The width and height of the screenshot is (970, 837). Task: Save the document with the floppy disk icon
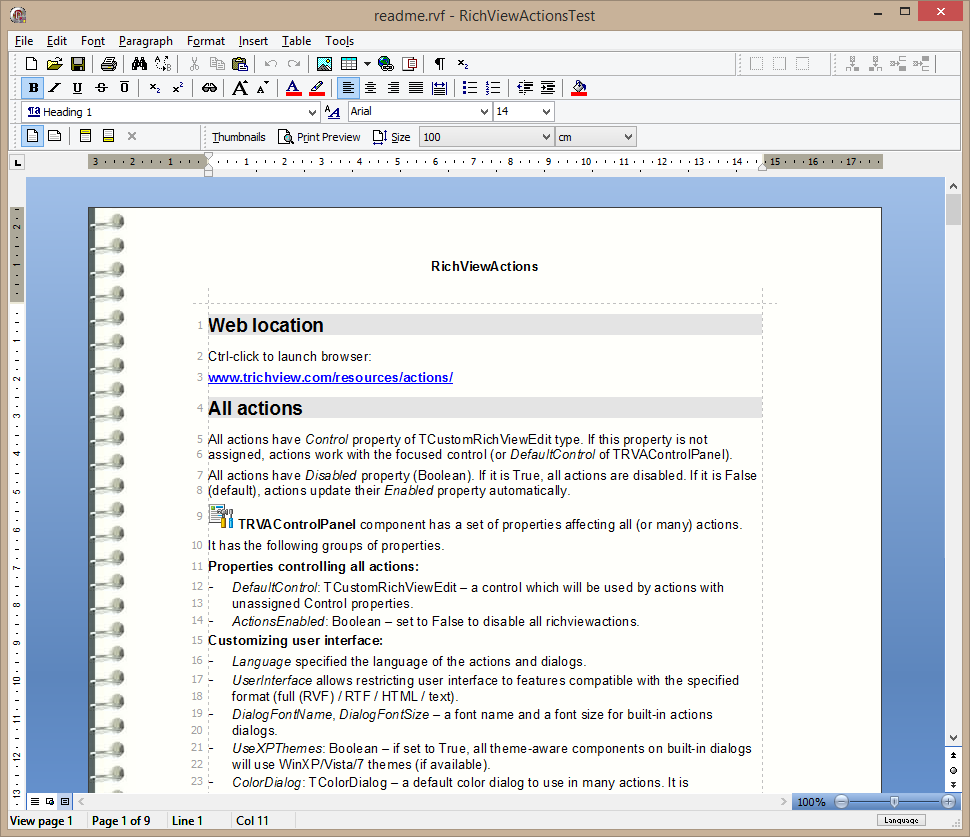click(x=78, y=64)
